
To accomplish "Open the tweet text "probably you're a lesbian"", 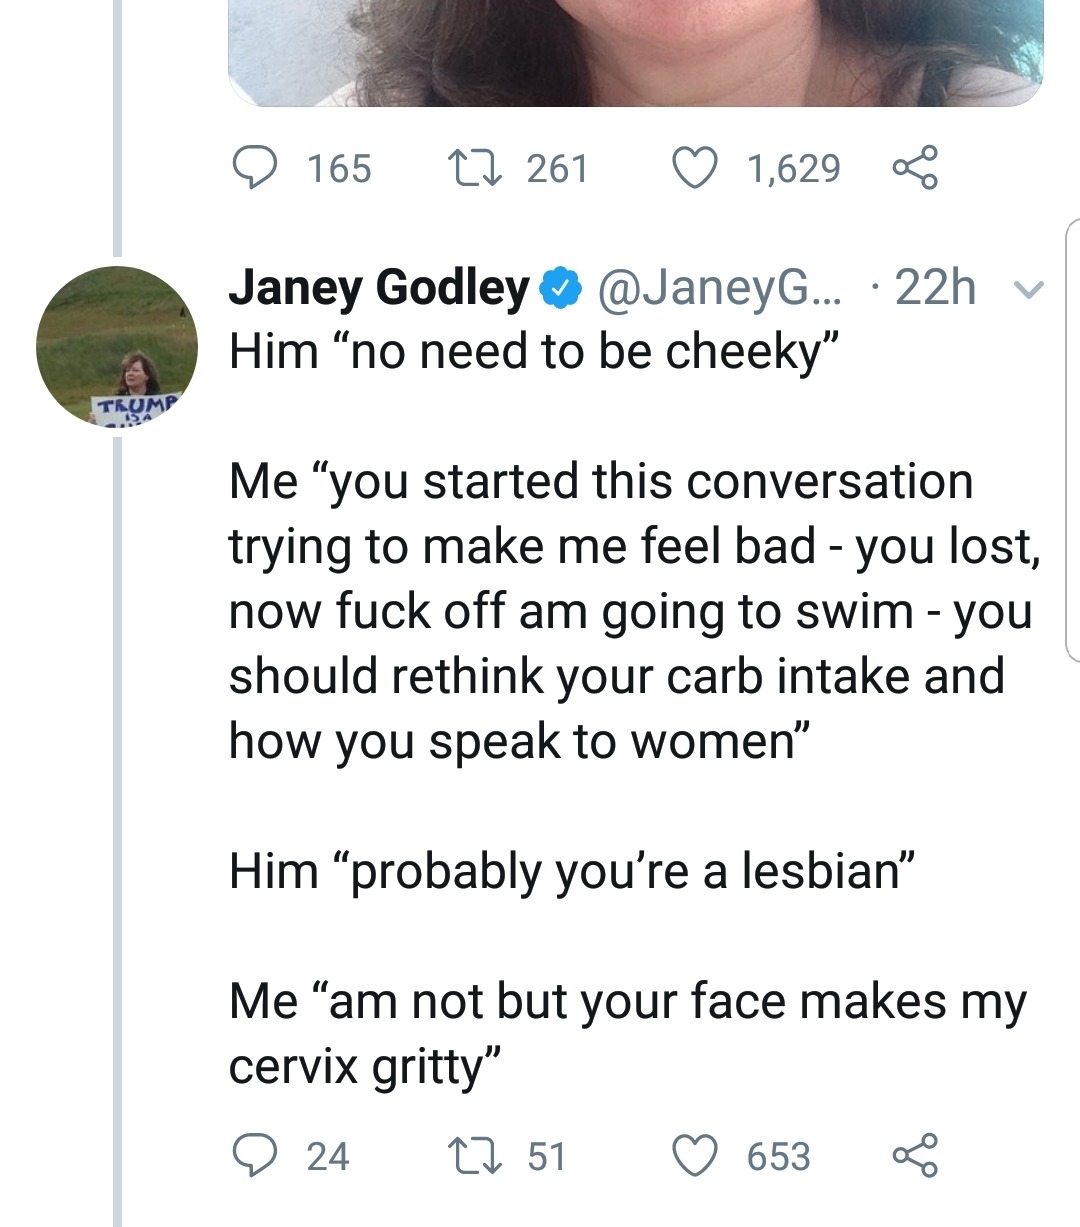I will (x=573, y=870).
